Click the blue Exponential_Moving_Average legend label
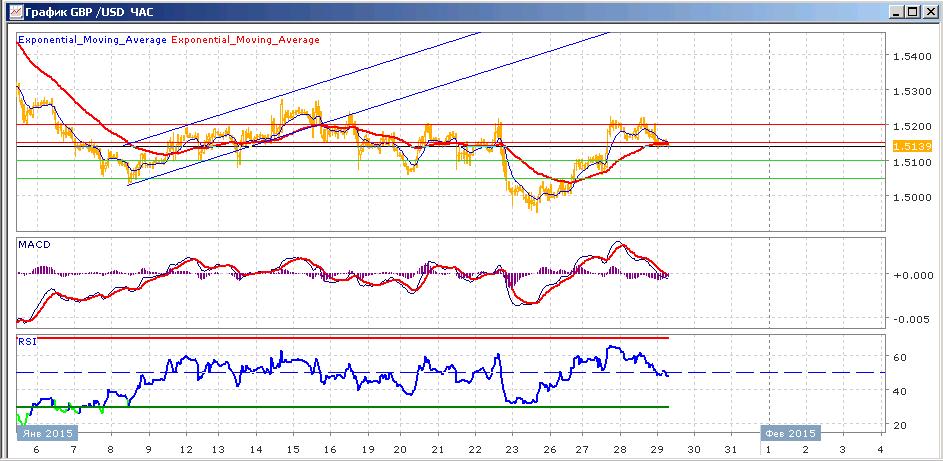The width and height of the screenshot is (943, 461). [x=93, y=40]
